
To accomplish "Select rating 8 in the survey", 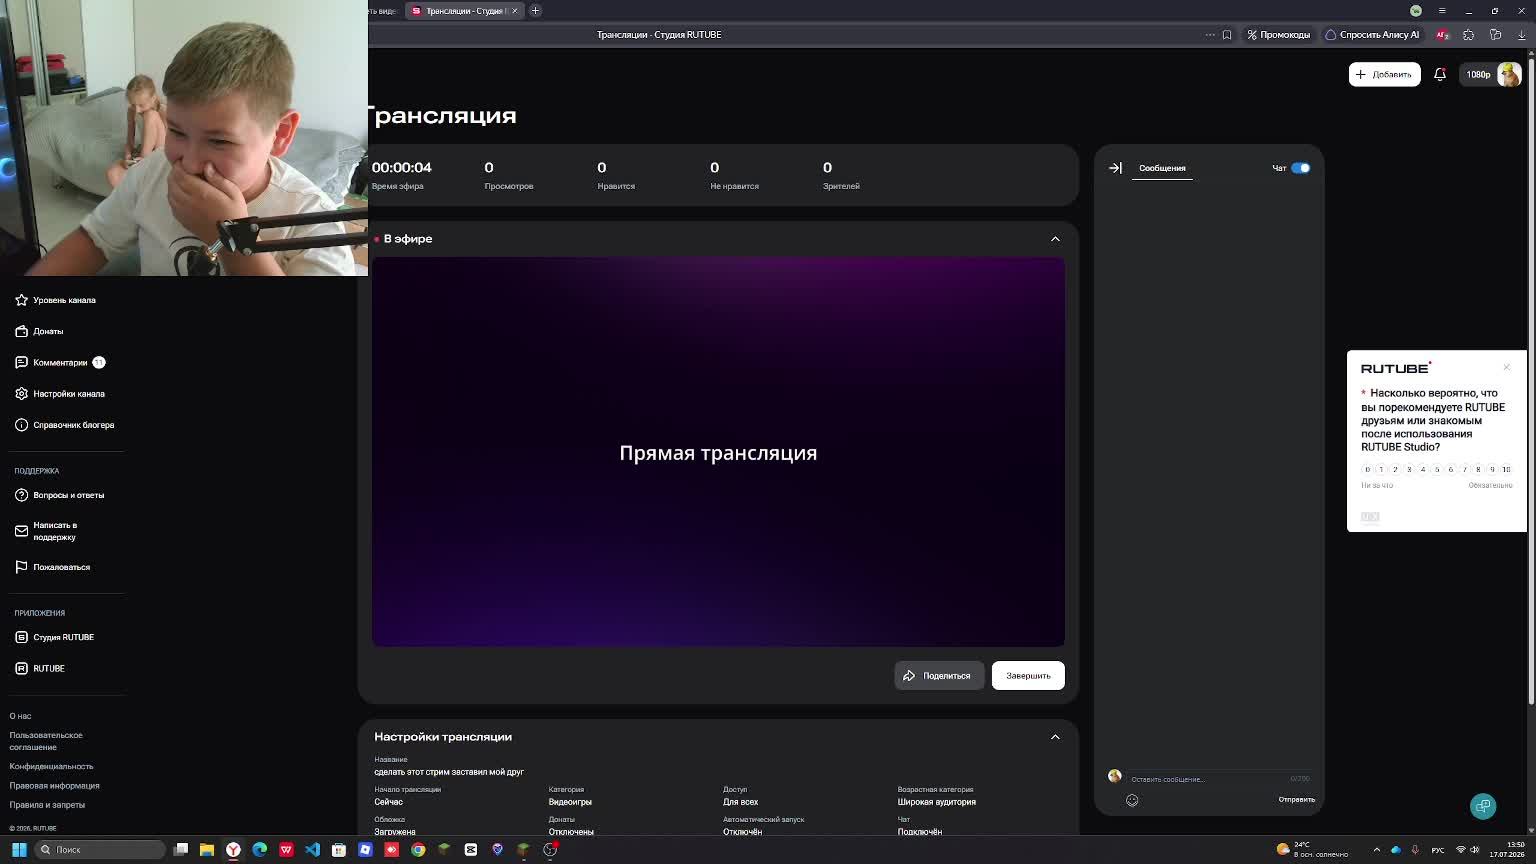I will (1478, 469).
